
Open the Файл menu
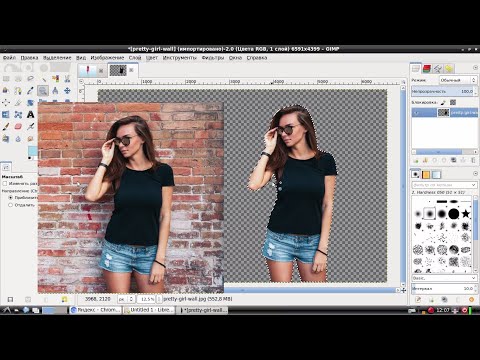point(9,58)
